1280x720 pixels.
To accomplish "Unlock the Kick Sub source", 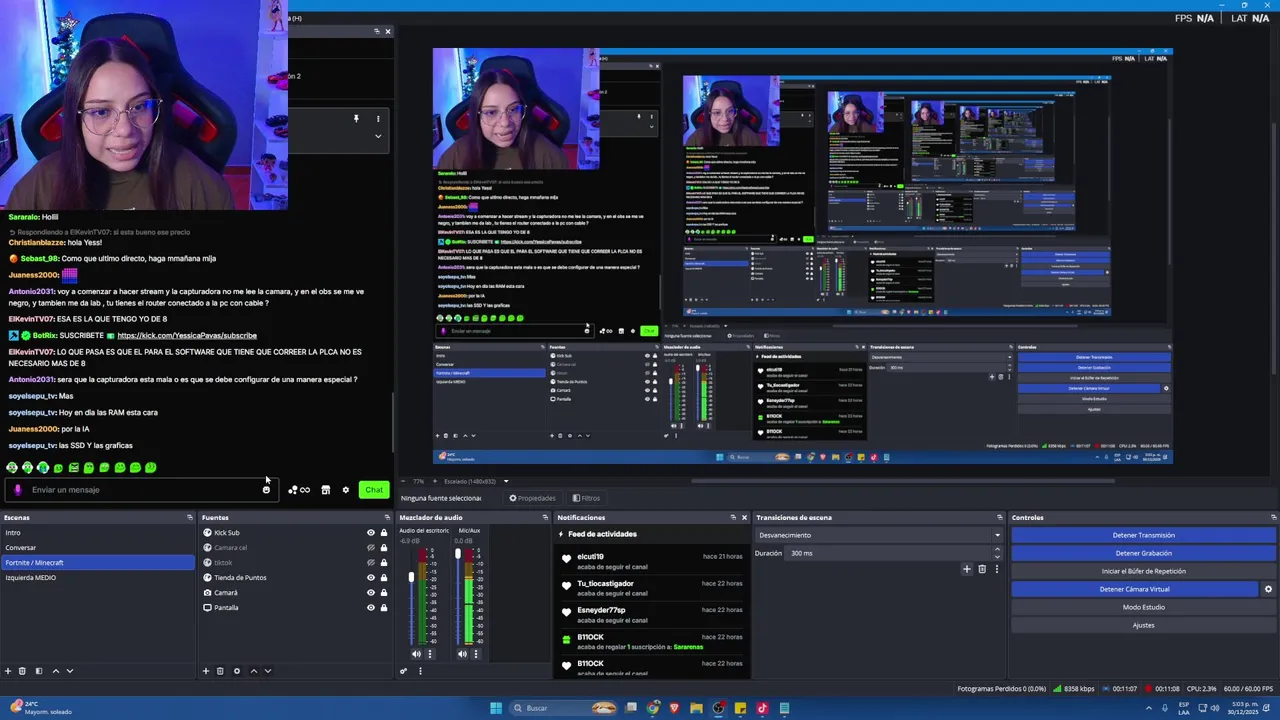I will click(x=384, y=533).
